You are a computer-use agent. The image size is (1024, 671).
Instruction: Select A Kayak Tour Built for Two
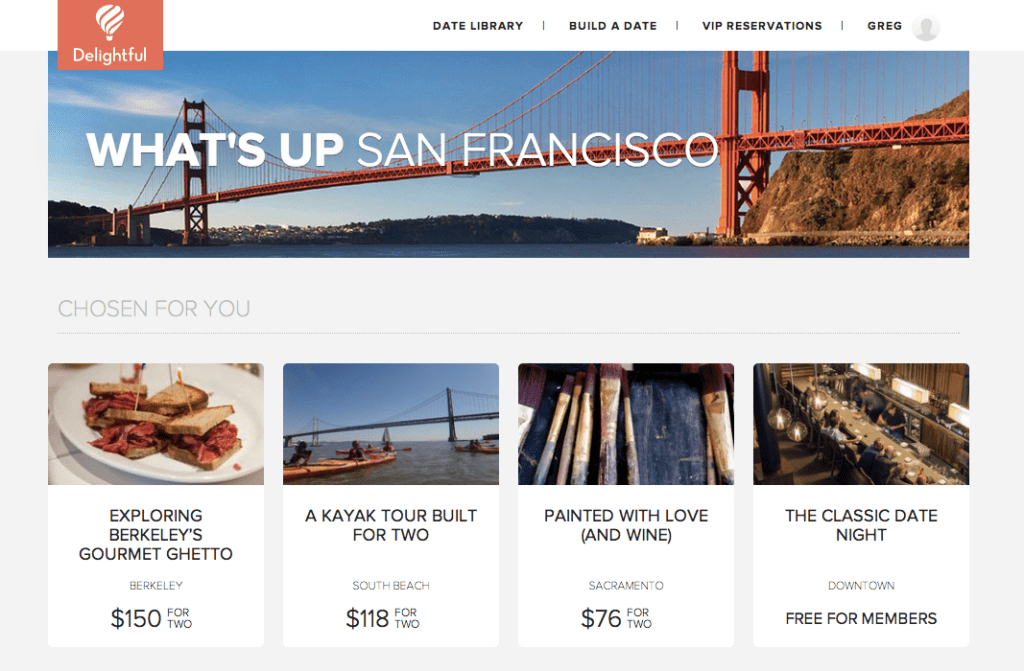pos(391,525)
